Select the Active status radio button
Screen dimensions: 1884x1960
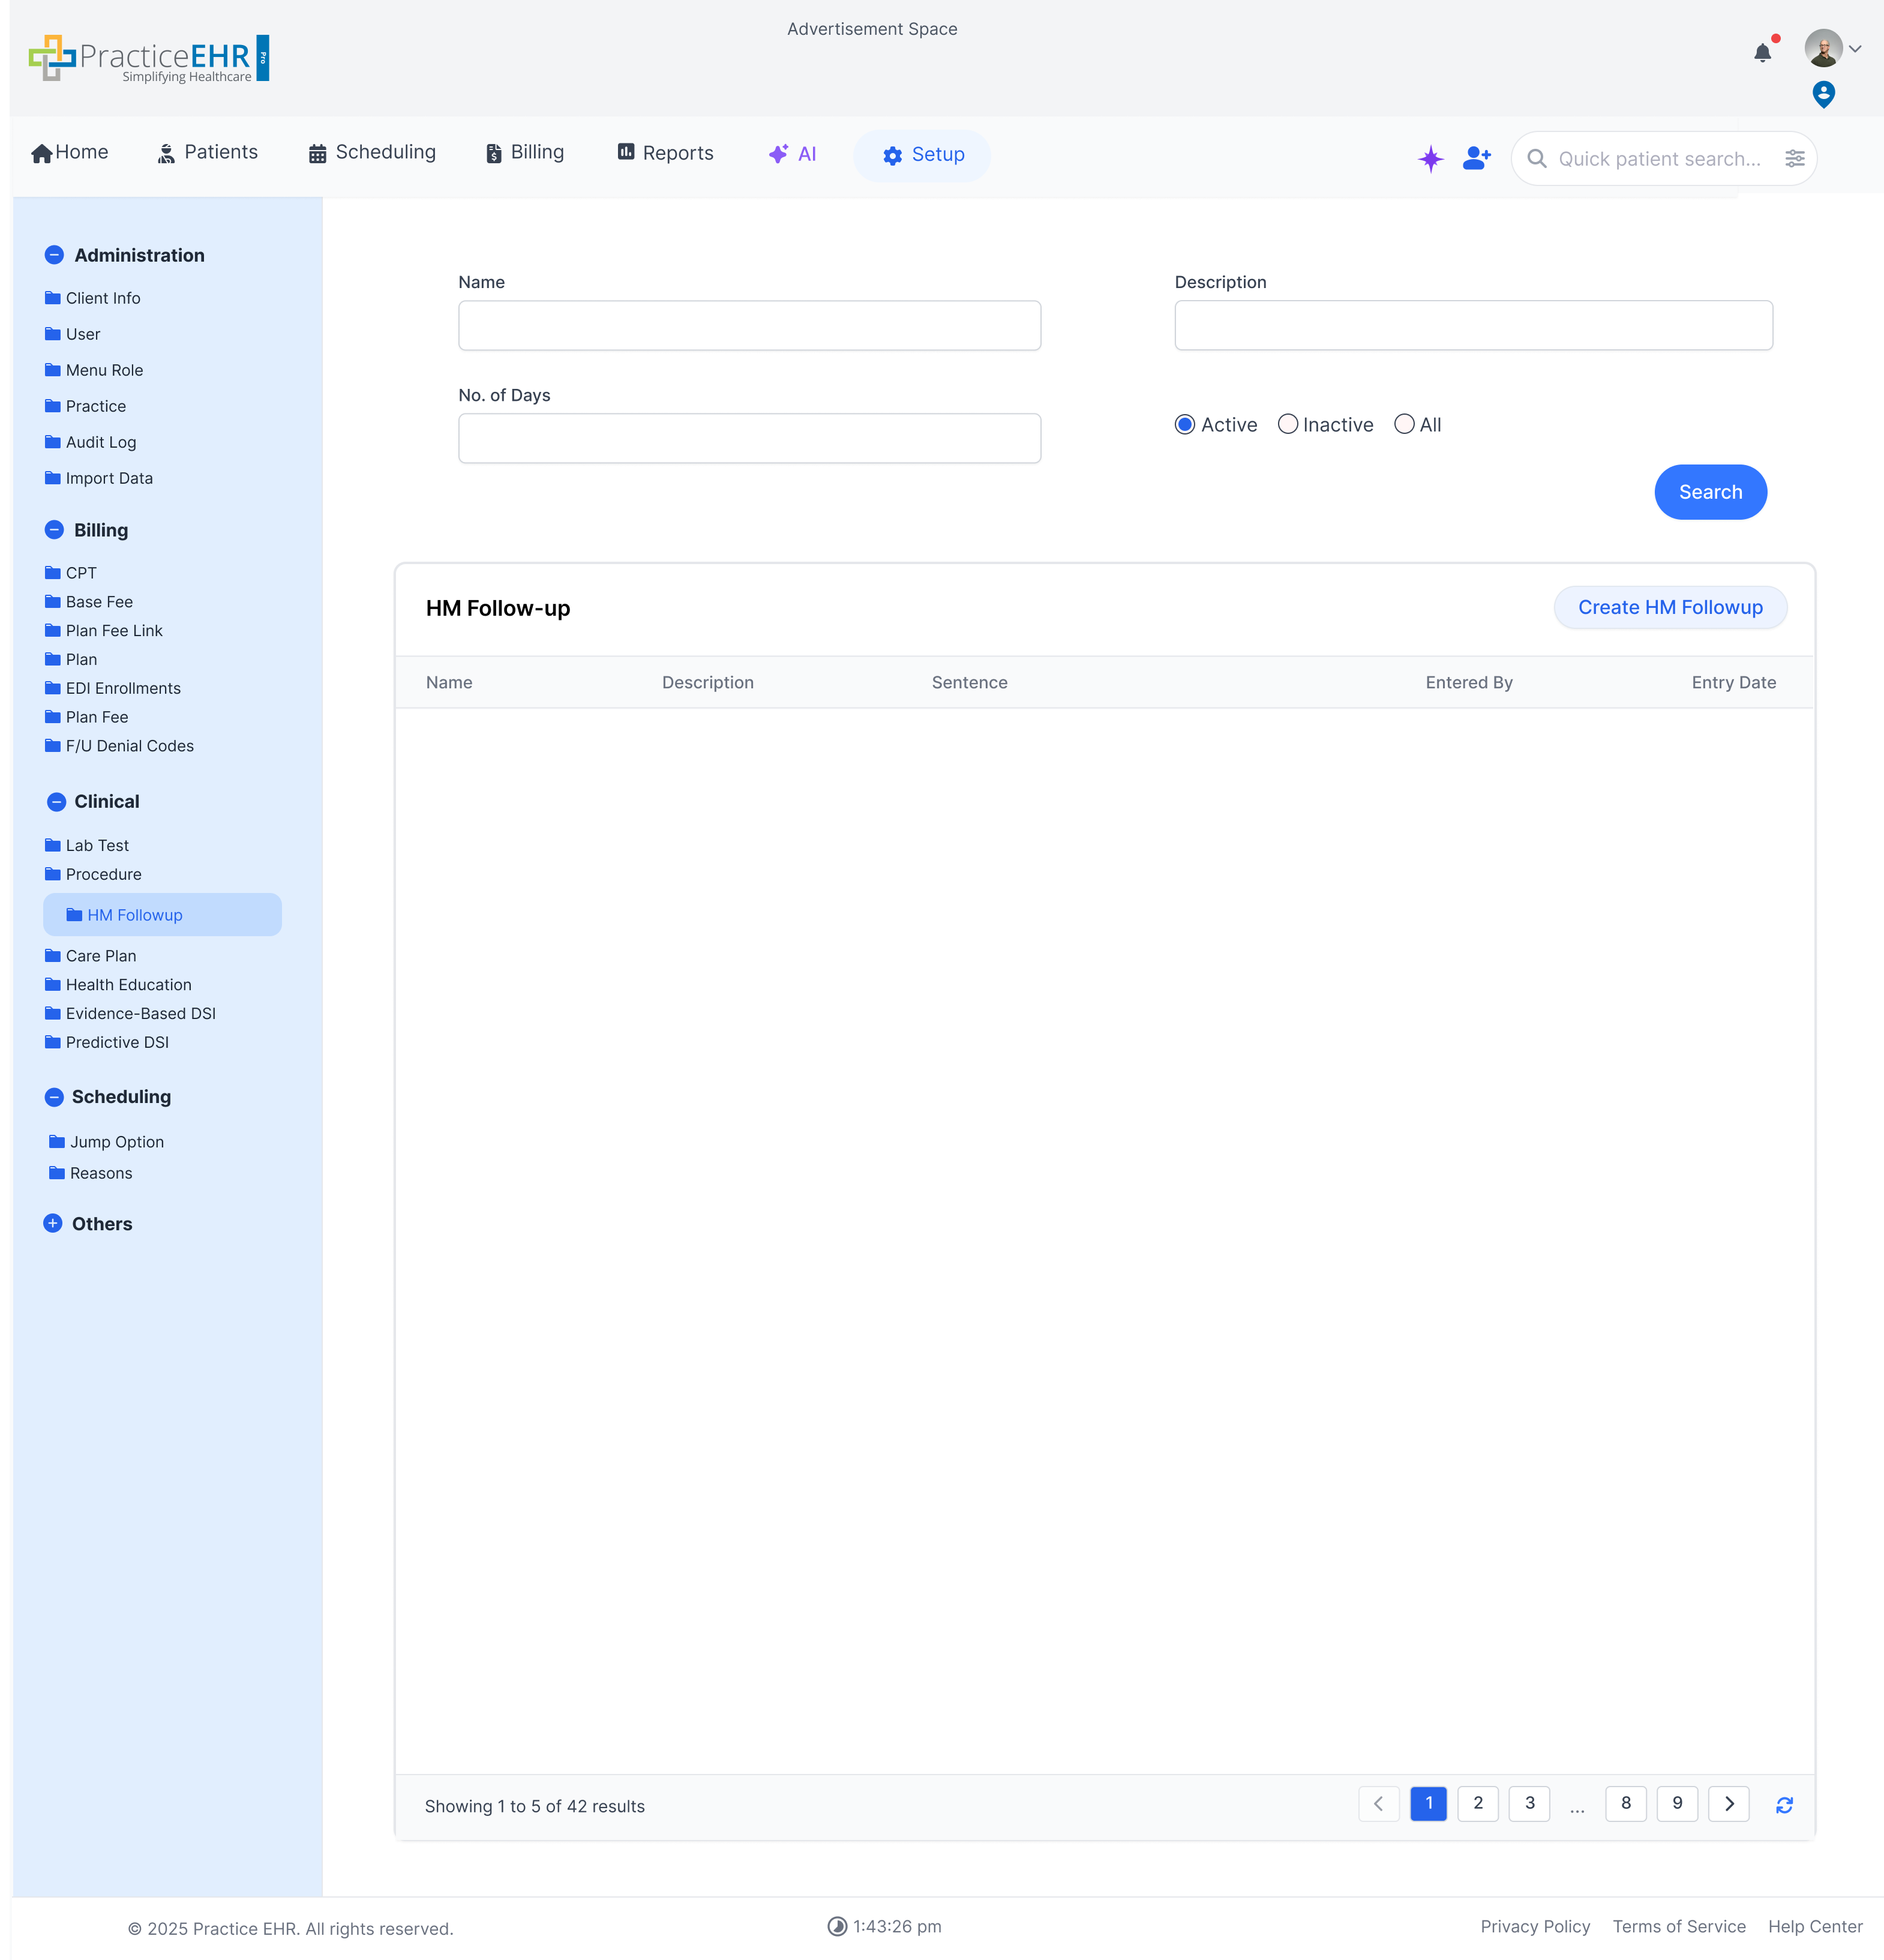tap(1185, 424)
